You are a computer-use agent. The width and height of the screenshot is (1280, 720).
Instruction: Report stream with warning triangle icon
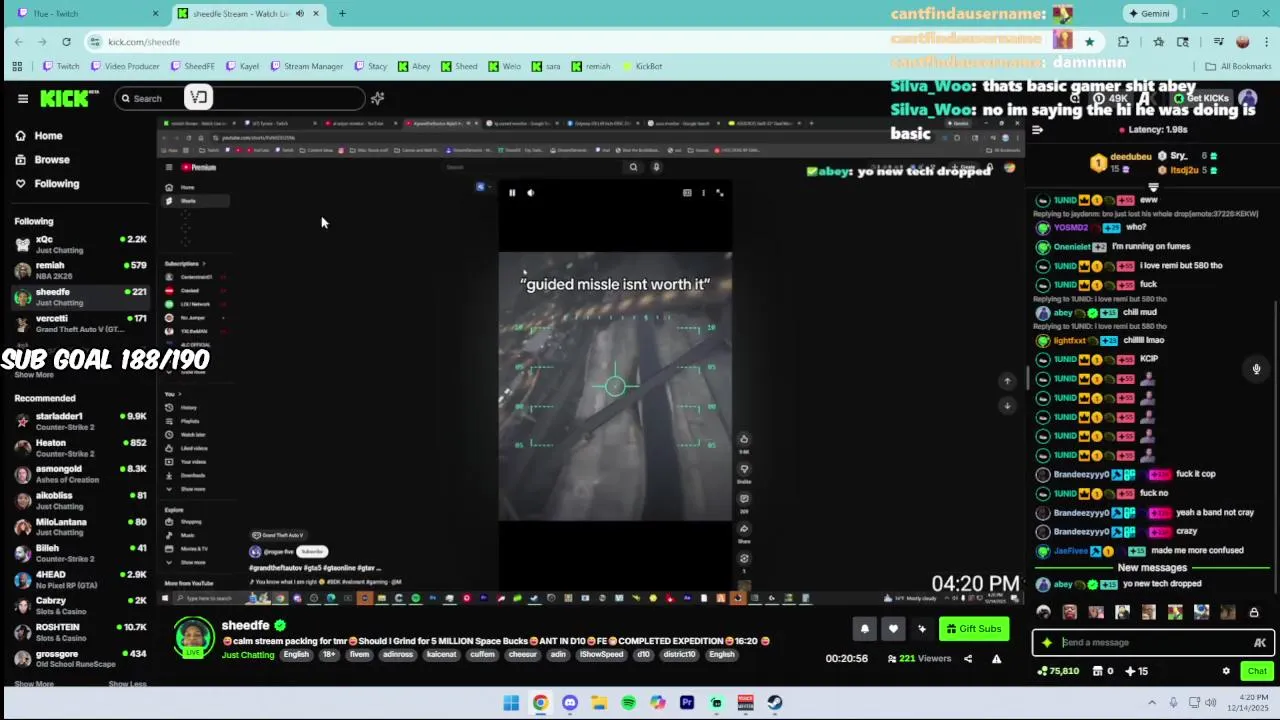point(996,659)
